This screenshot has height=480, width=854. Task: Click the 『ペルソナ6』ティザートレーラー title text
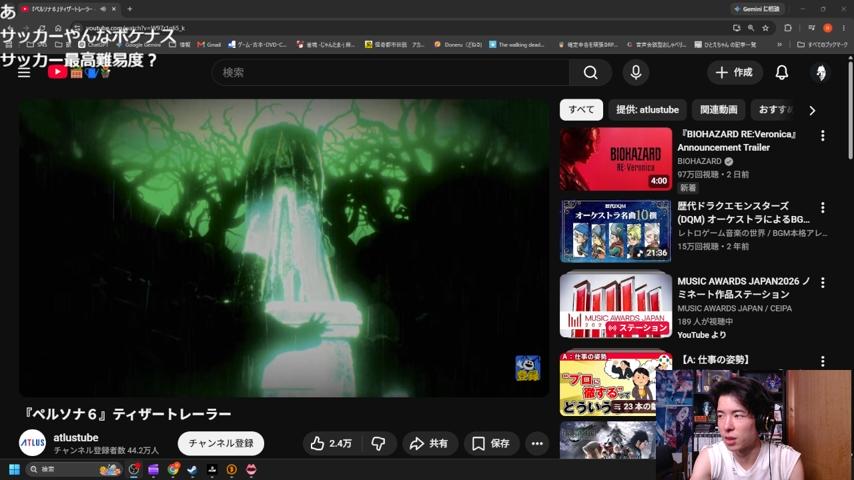click(x=127, y=414)
